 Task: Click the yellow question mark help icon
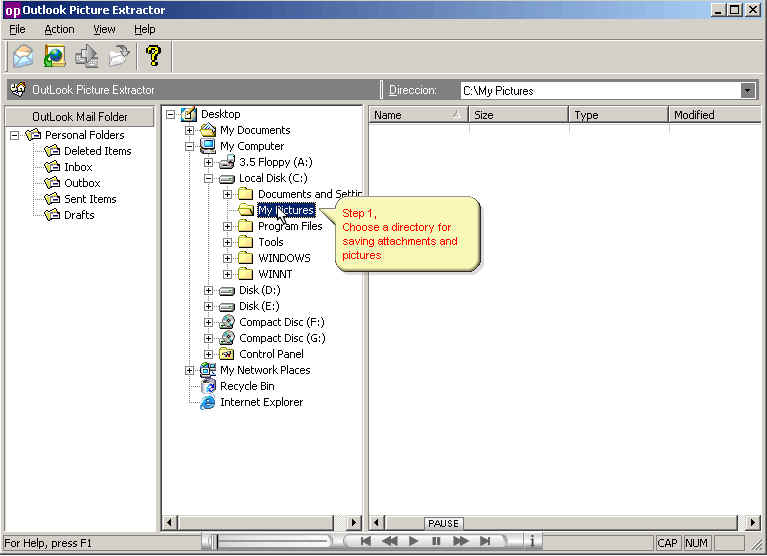[x=153, y=56]
